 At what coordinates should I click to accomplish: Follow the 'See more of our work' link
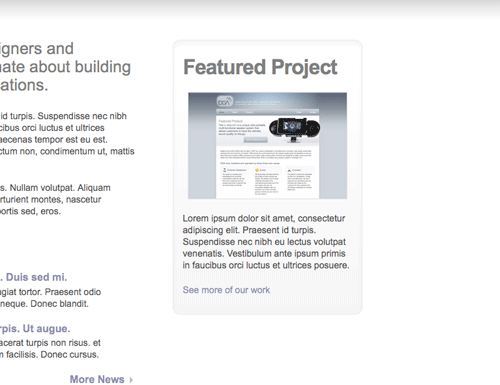tap(226, 290)
